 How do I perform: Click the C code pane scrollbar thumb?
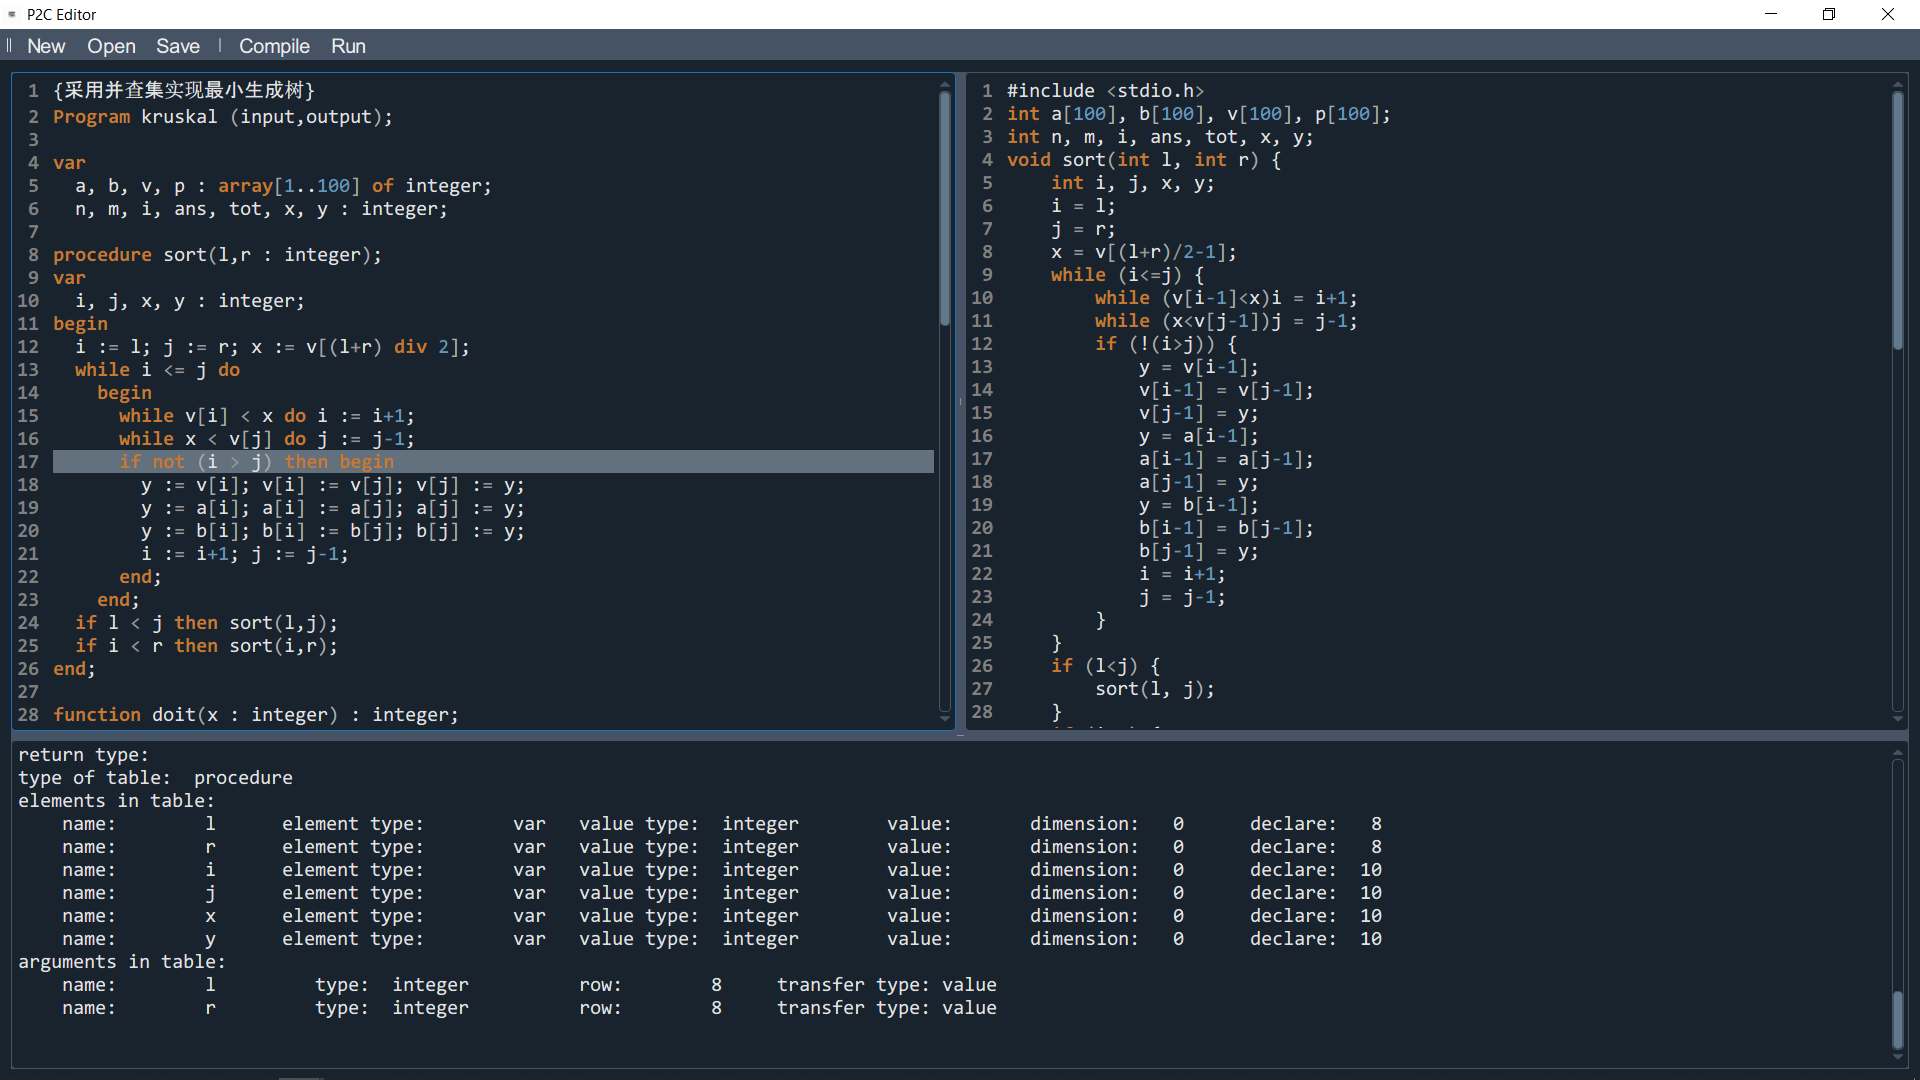click(1897, 220)
